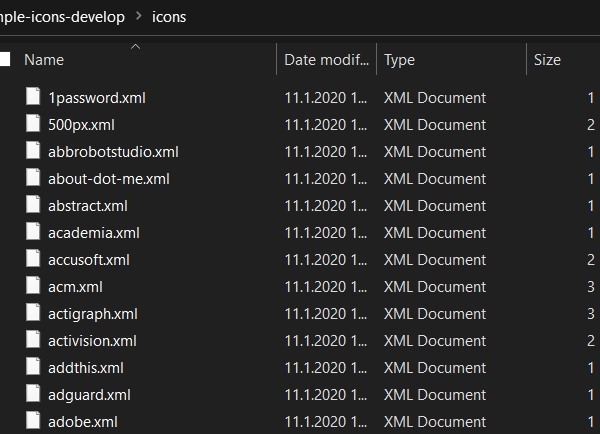The height and width of the screenshot is (434, 600).
Task: Expand the breadcrumb chevron before icons
Action: [139, 16]
